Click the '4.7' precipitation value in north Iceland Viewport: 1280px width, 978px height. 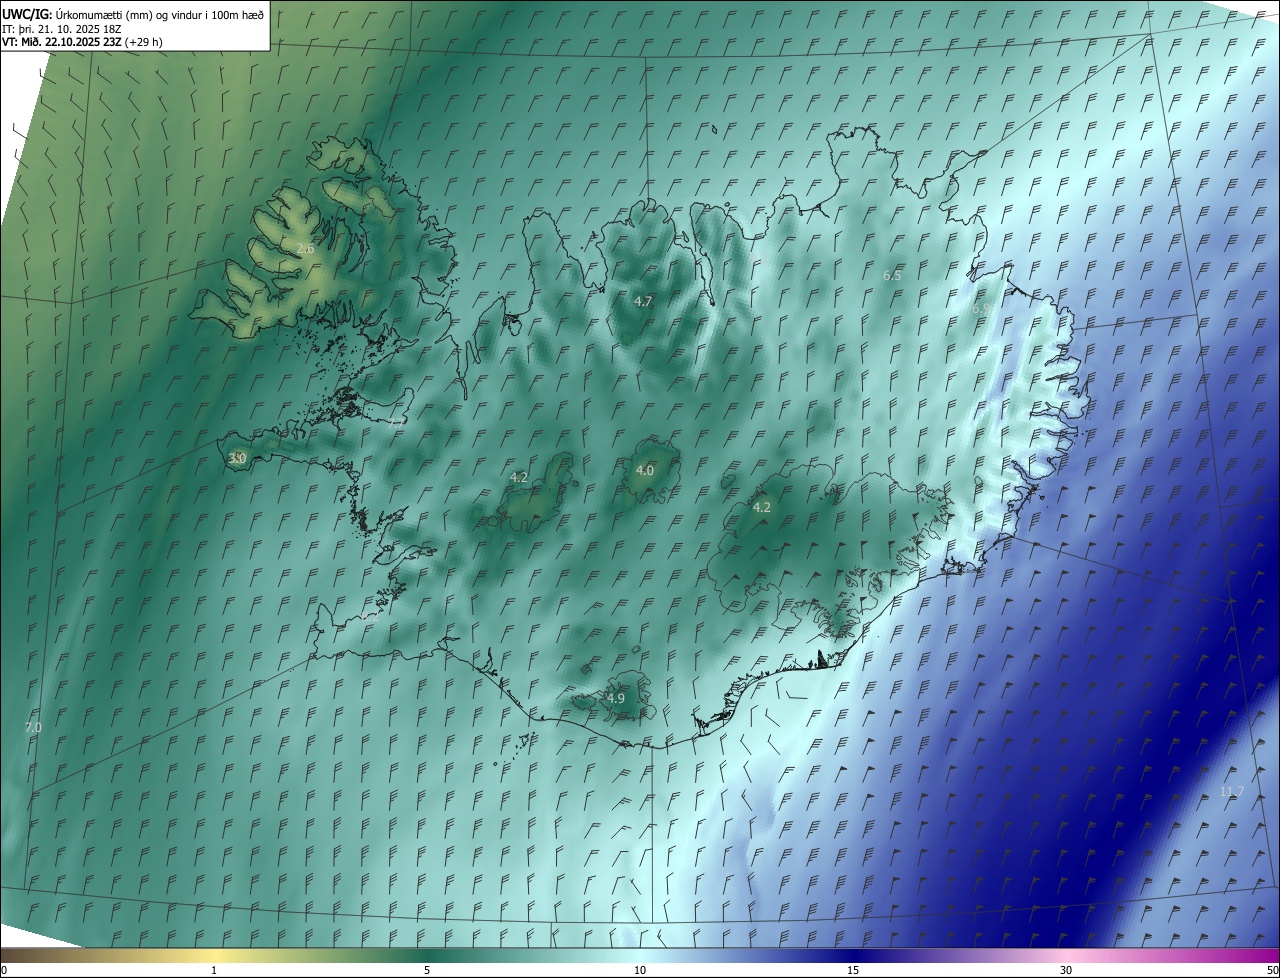point(643,301)
